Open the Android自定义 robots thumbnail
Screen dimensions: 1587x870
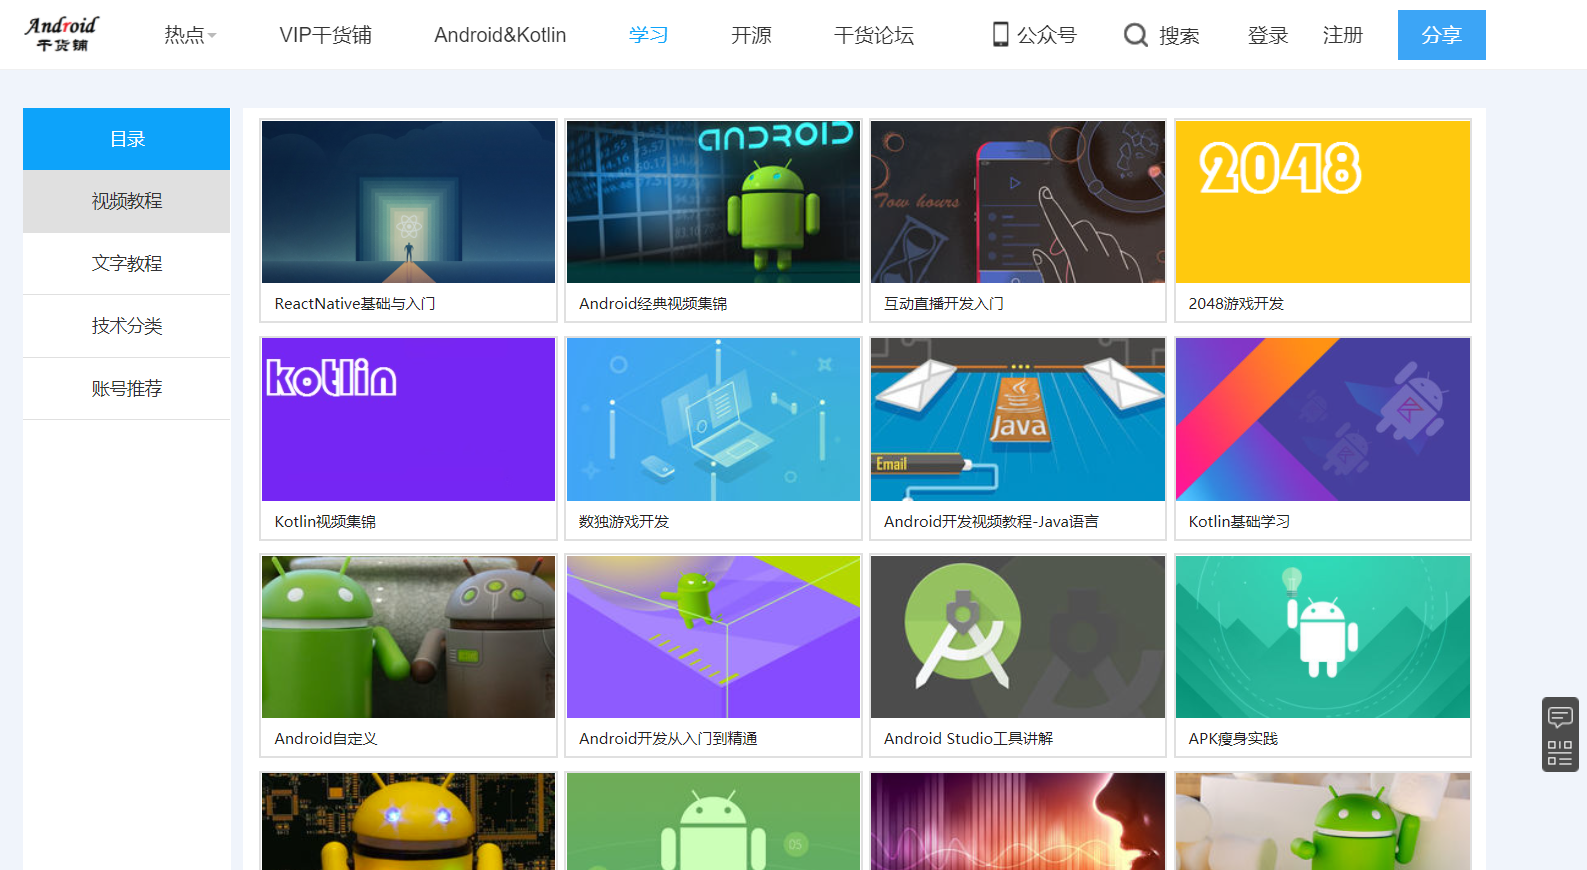click(408, 637)
